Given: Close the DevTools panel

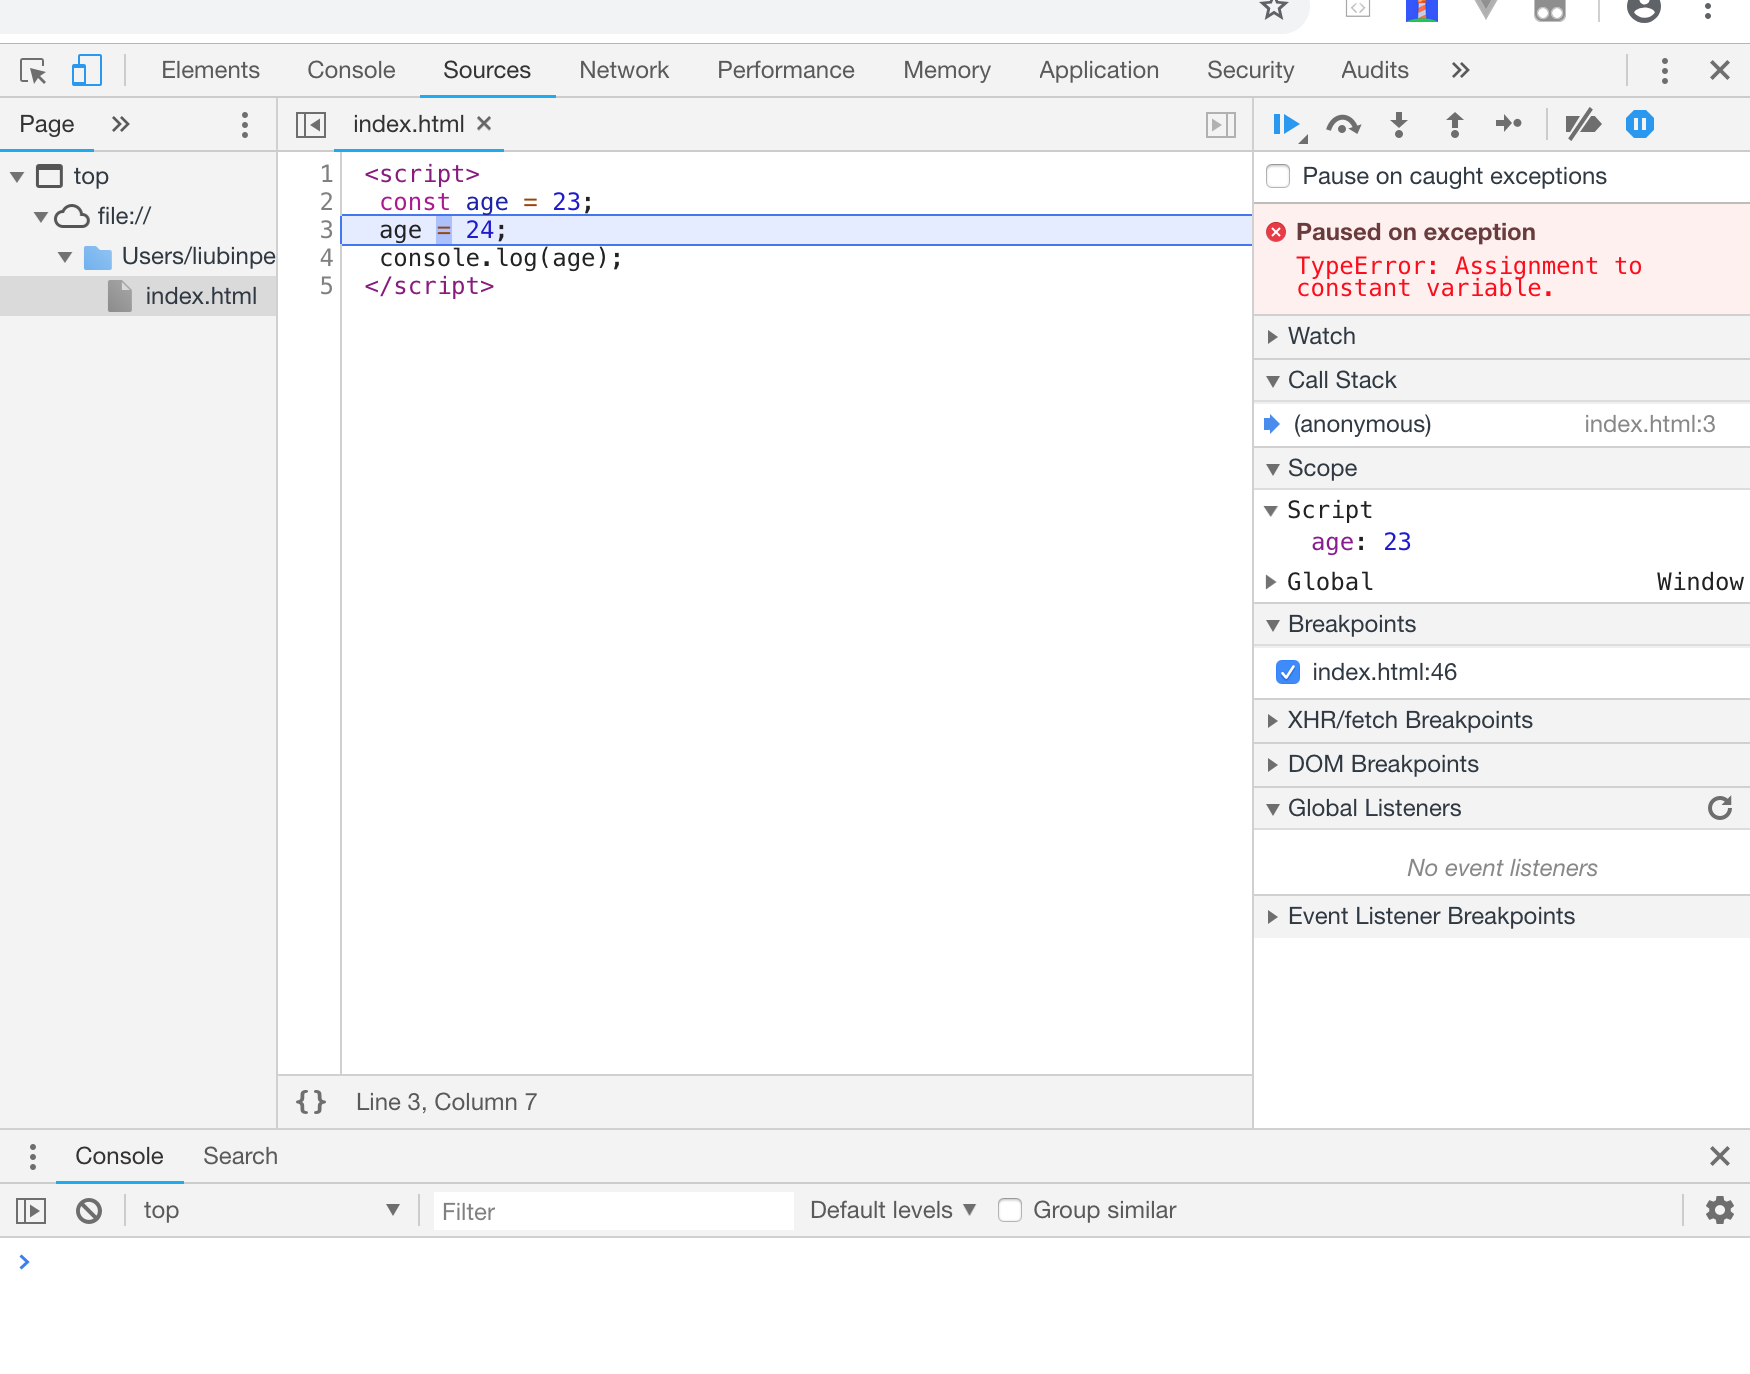Looking at the screenshot, I should pyautogui.click(x=1720, y=70).
